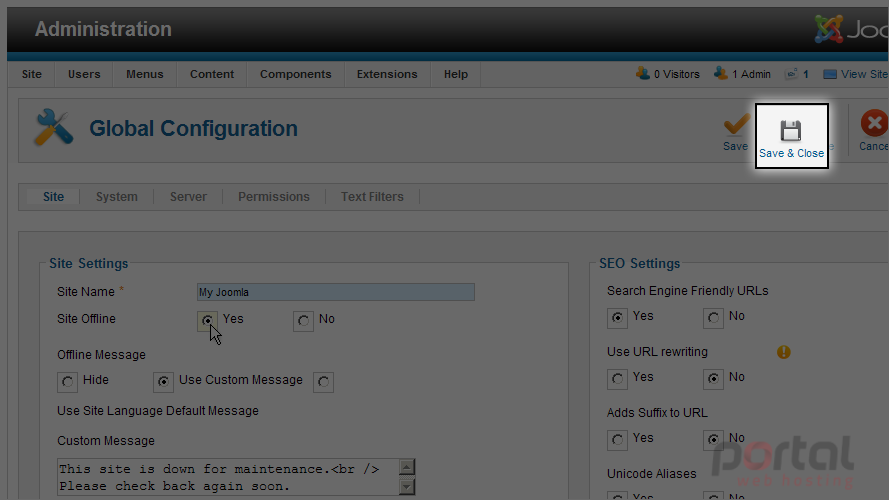The width and height of the screenshot is (889, 500).
Task: Switch to the Text Filters tab
Action: pos(372,197)
